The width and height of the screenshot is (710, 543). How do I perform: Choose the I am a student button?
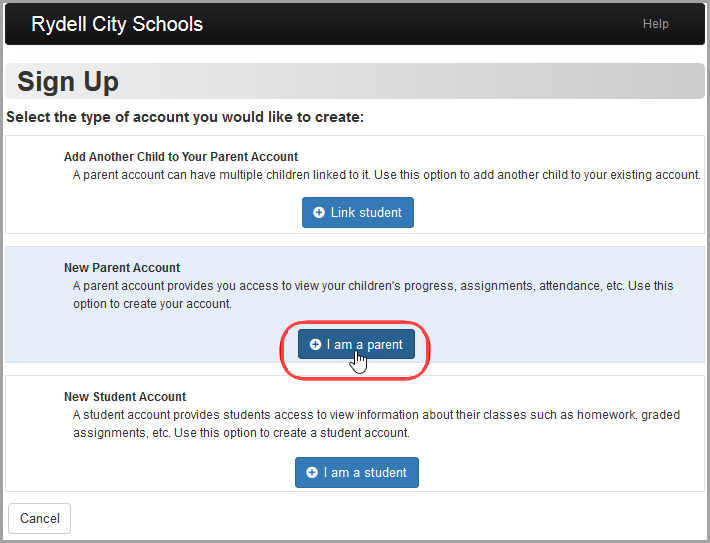coord(357,472)
